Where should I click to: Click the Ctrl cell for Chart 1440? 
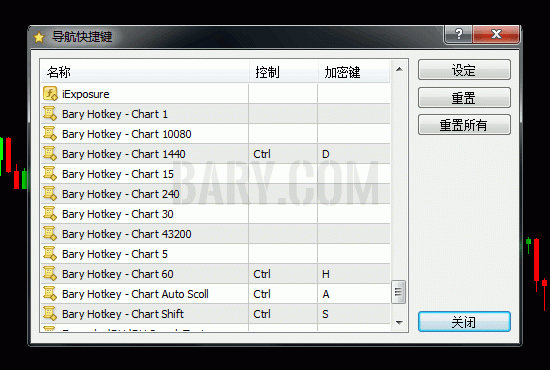283,154
